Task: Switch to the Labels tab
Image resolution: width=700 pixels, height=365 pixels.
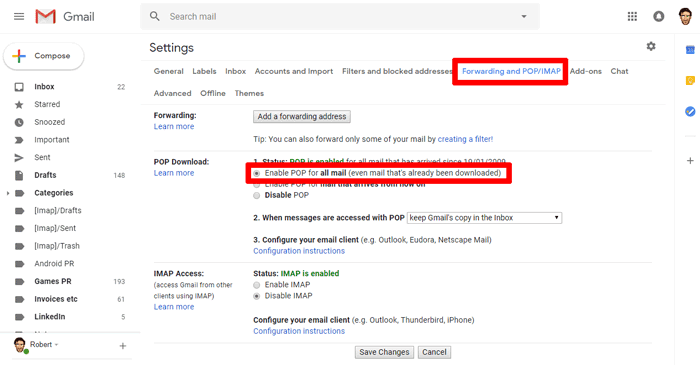Action: (204, 71)
